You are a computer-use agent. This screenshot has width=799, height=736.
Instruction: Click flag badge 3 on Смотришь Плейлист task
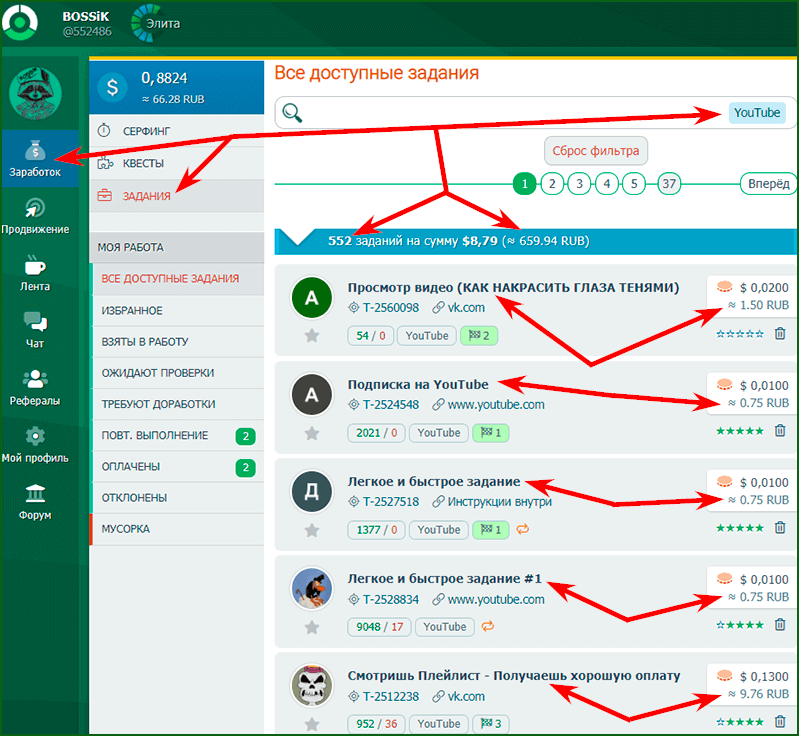pyautogui.click(x=491, y=724)
